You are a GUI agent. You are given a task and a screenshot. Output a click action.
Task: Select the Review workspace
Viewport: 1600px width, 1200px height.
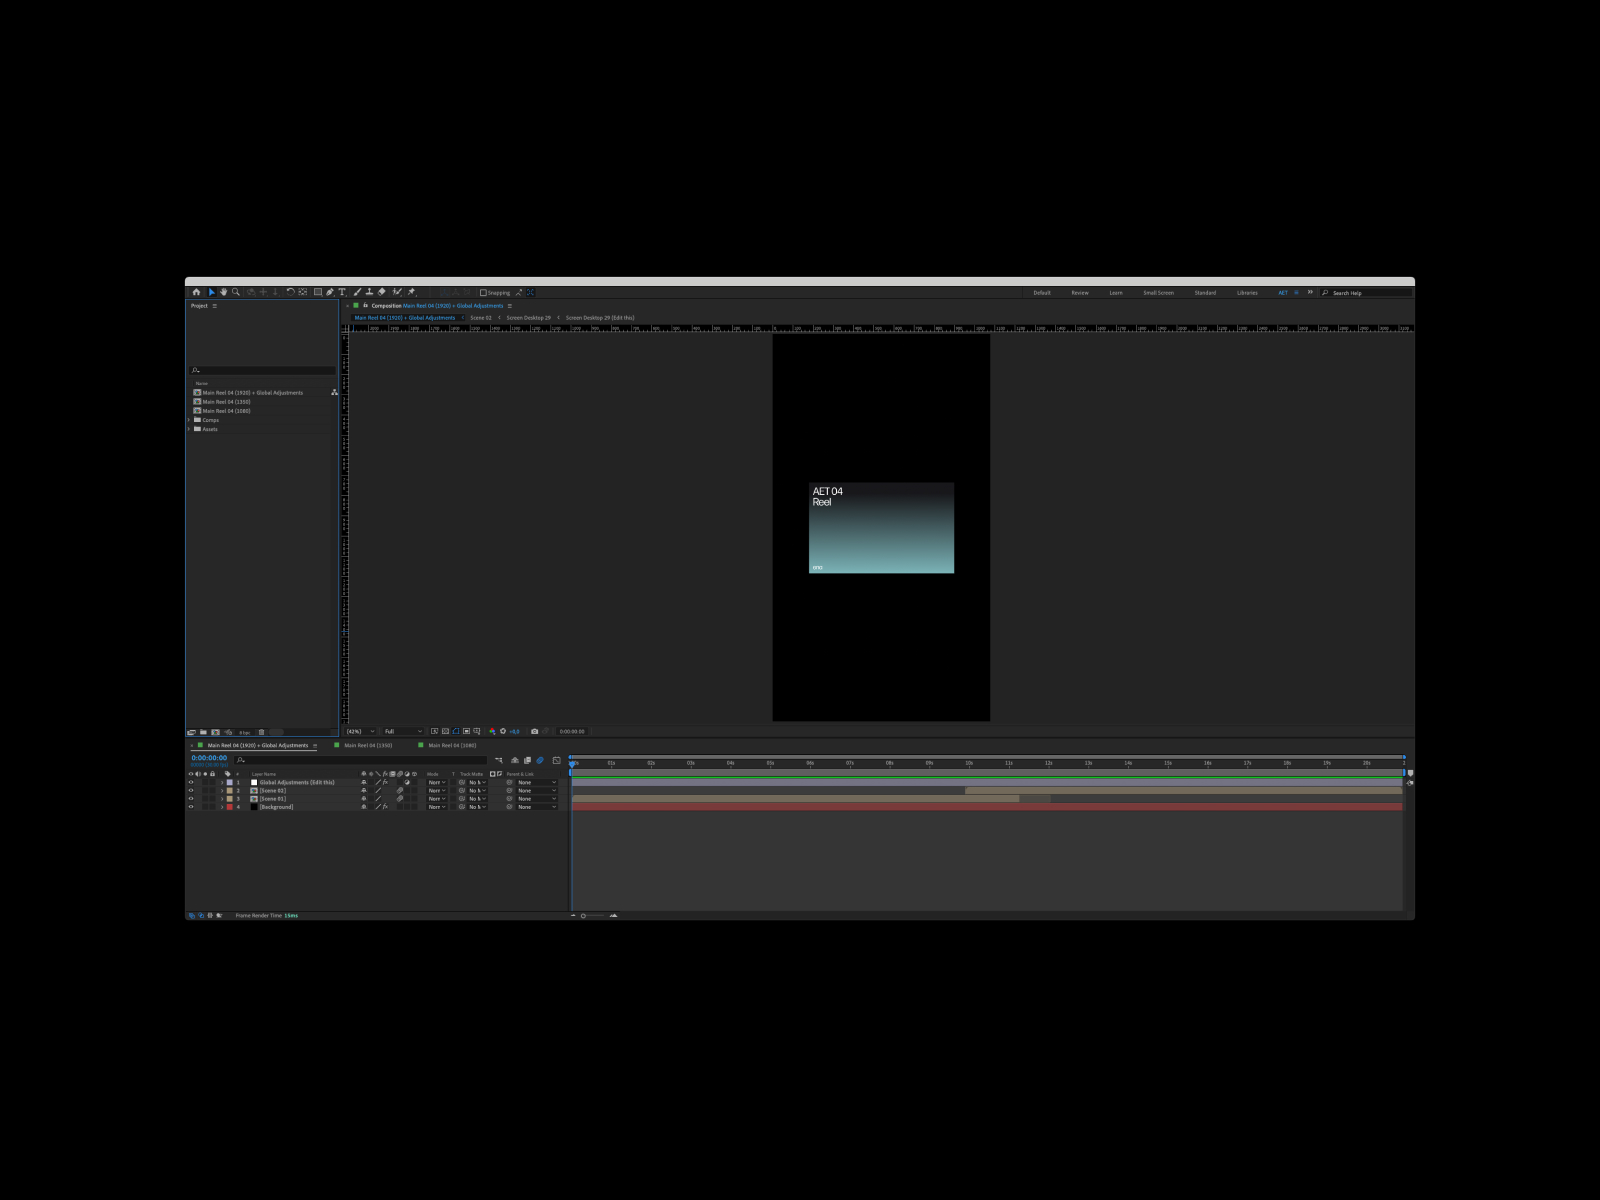point(1080,293)
